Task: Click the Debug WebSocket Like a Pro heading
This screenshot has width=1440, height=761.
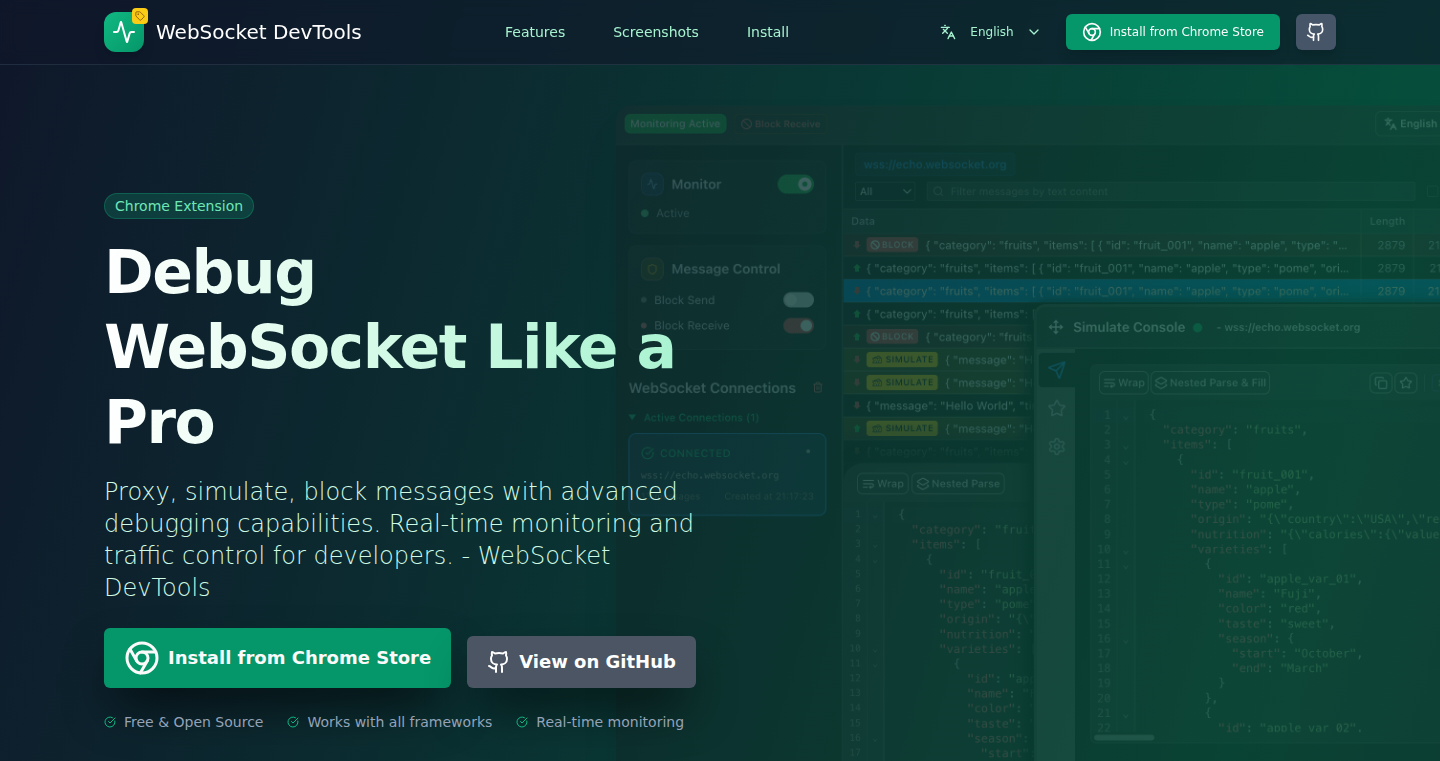Action: point(390,346)
